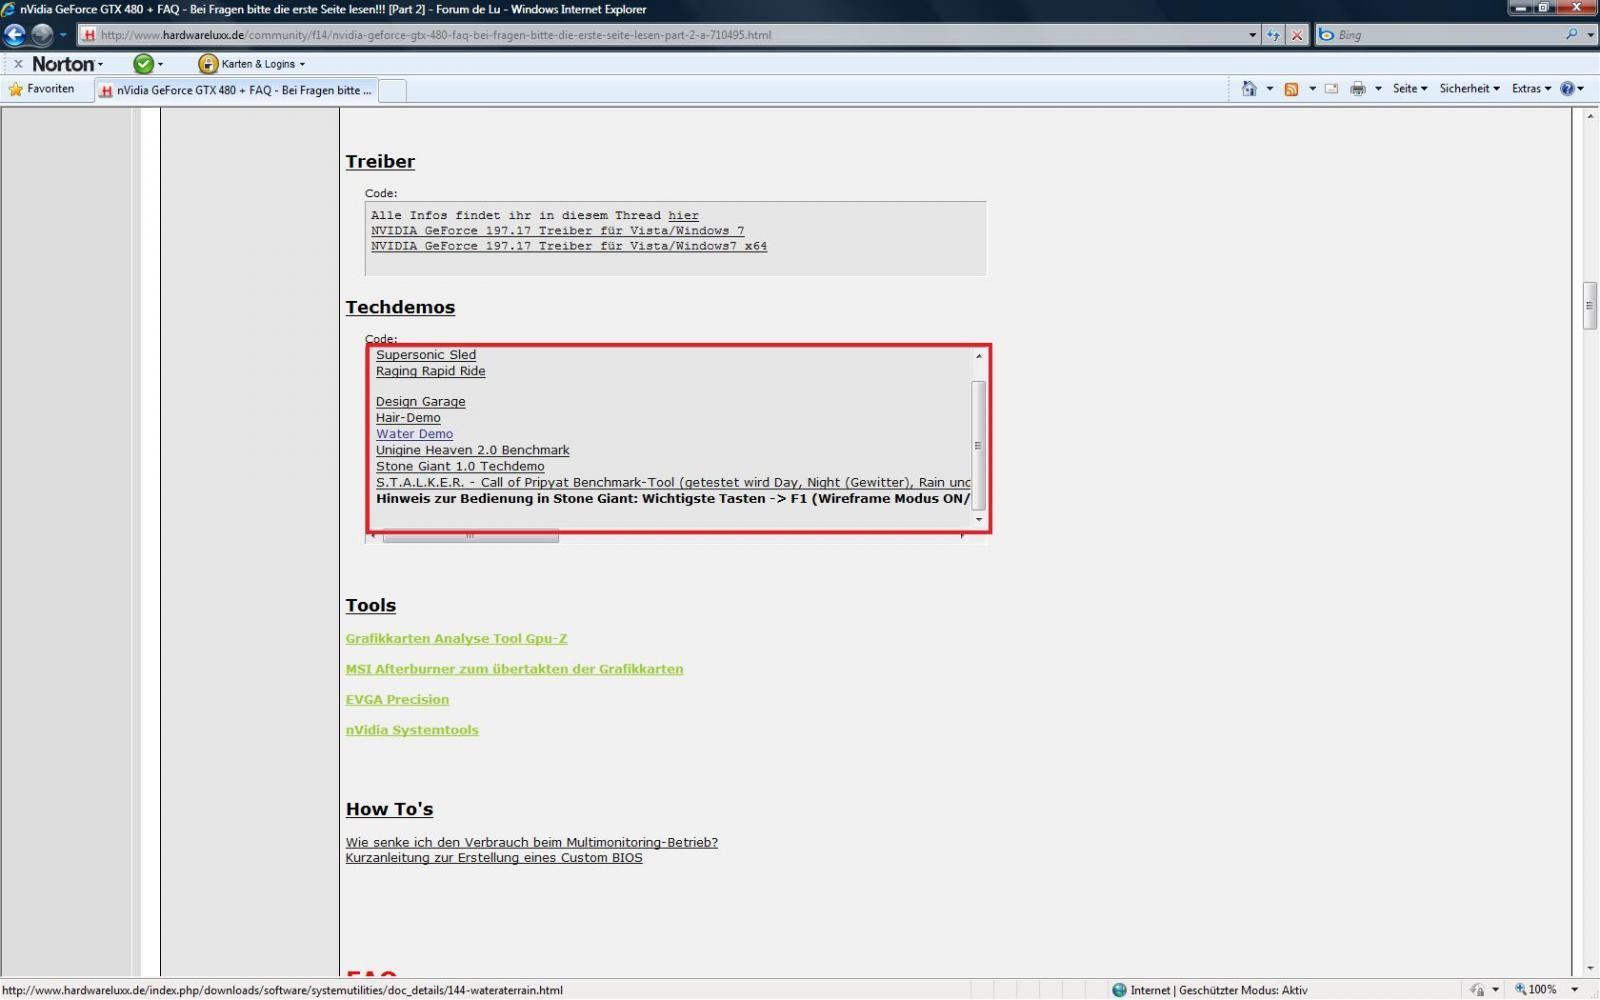
Task: Click the Techdemos box scroll-up arrow
Action: (x=978, y=355)
